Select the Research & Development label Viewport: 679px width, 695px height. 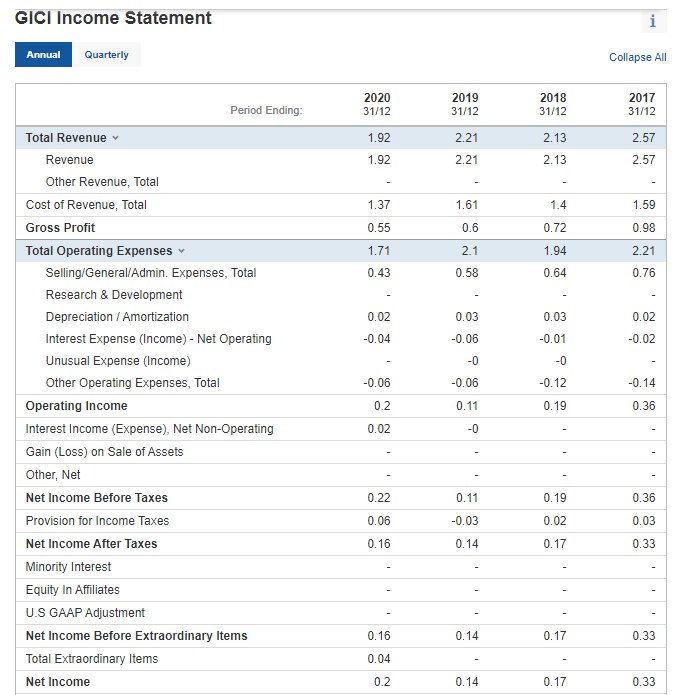114,295
